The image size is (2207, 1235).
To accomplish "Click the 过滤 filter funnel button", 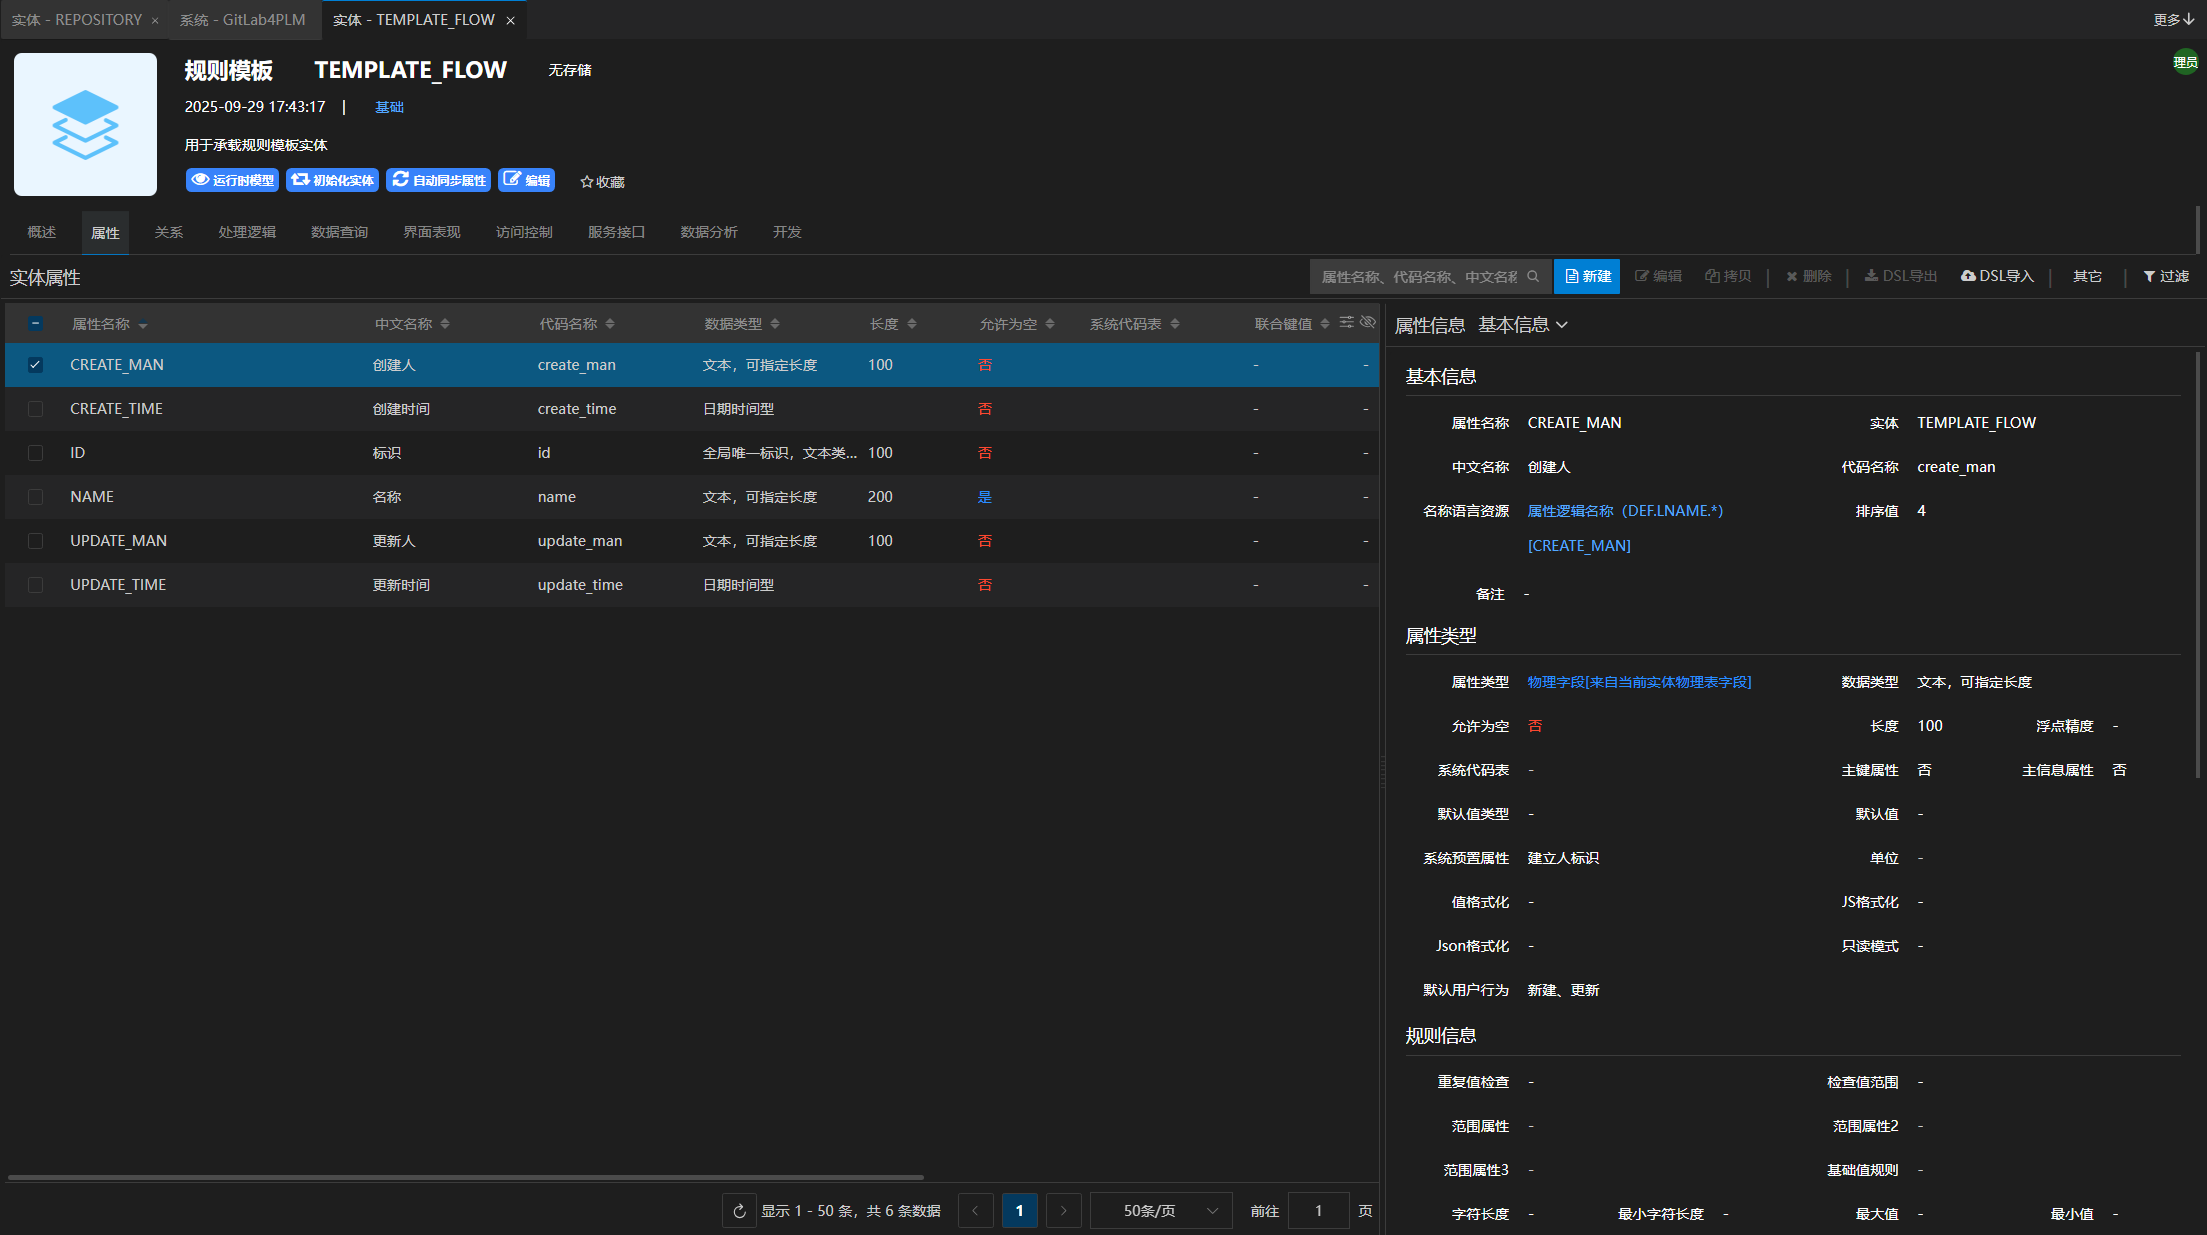I will (x=2165, y=277).
